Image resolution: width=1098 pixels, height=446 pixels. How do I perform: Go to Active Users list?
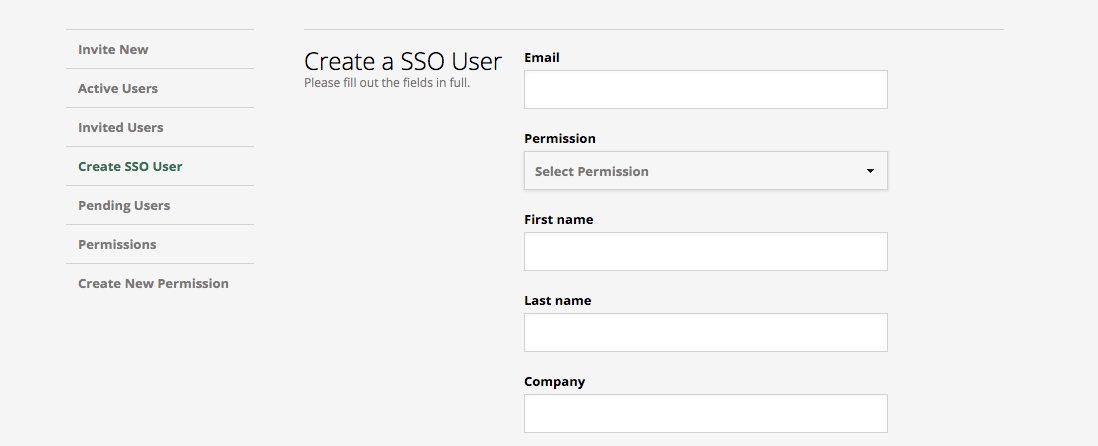(x=118, y=89)
